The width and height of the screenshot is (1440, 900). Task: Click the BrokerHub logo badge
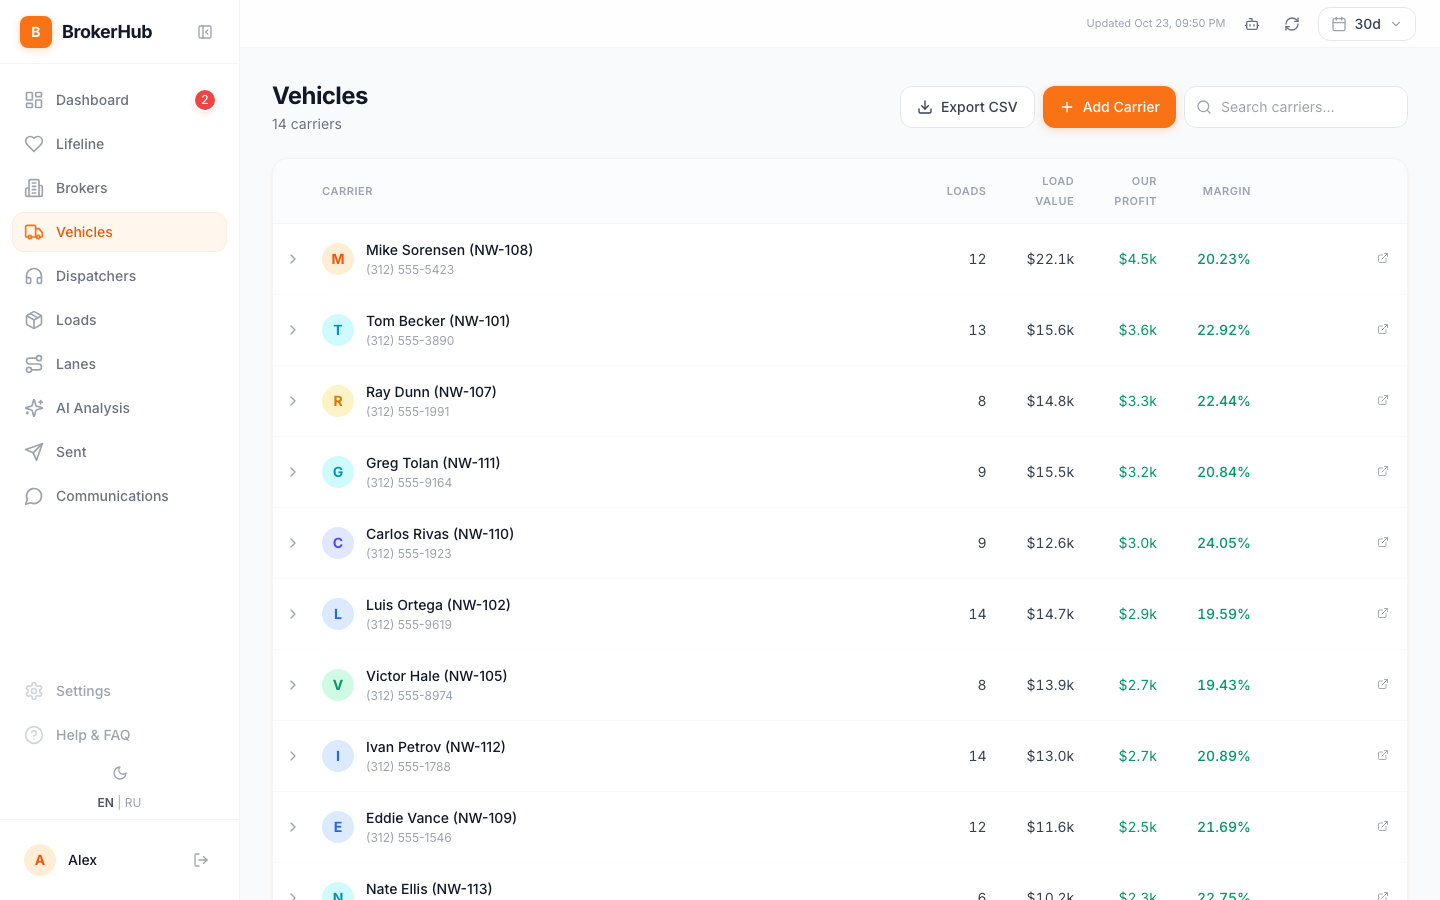coord(36,32)
